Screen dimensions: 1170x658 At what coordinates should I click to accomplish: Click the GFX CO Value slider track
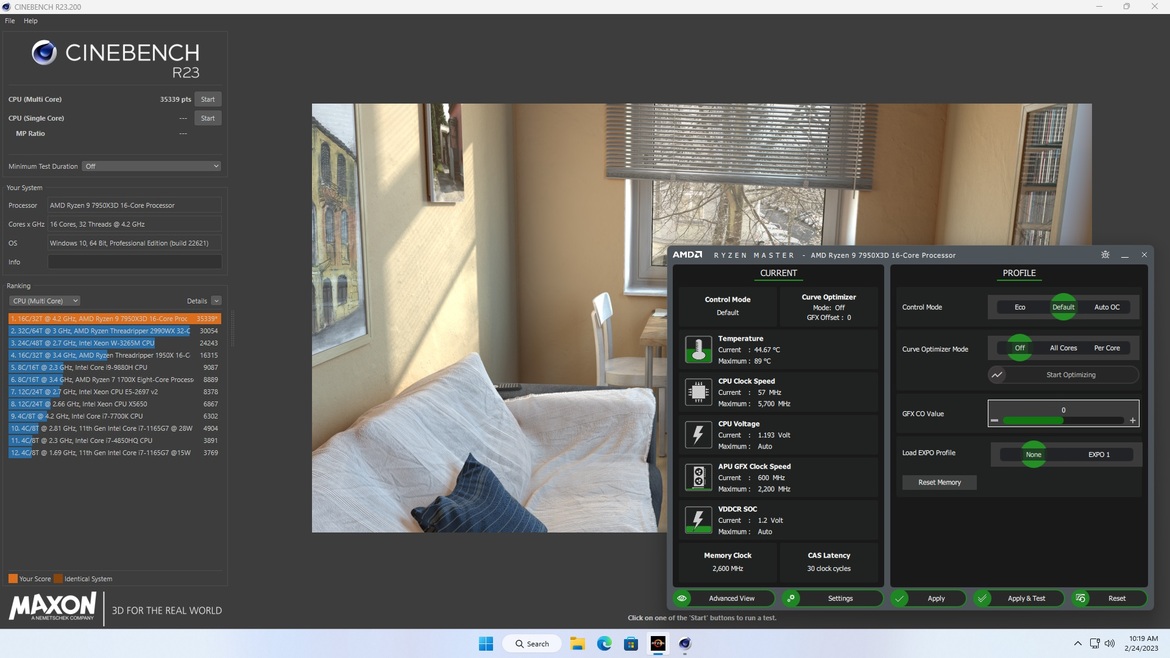[x=1063, y=421]
